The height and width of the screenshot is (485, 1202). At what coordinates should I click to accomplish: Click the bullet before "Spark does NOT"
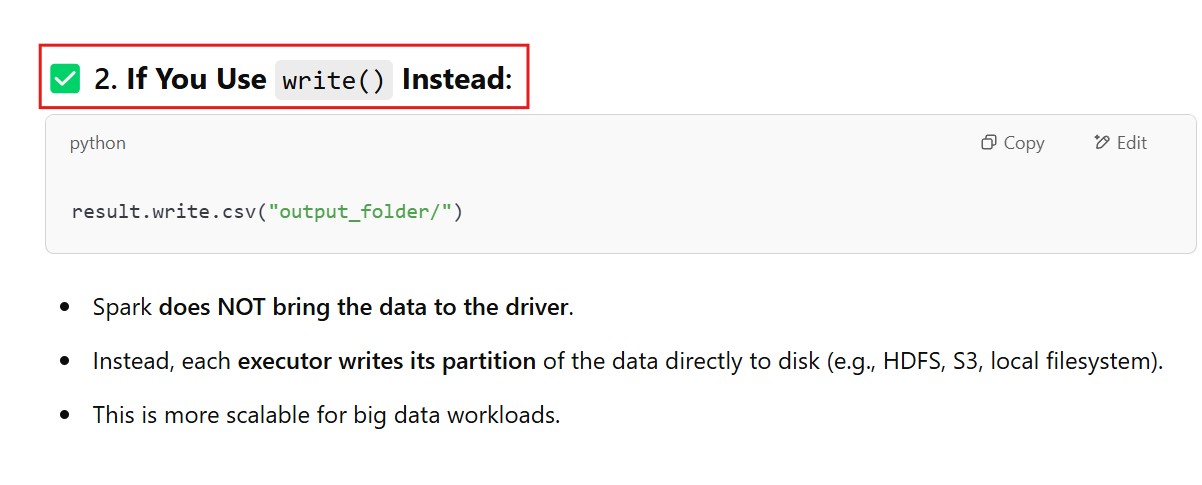click(x=65, y=308)
